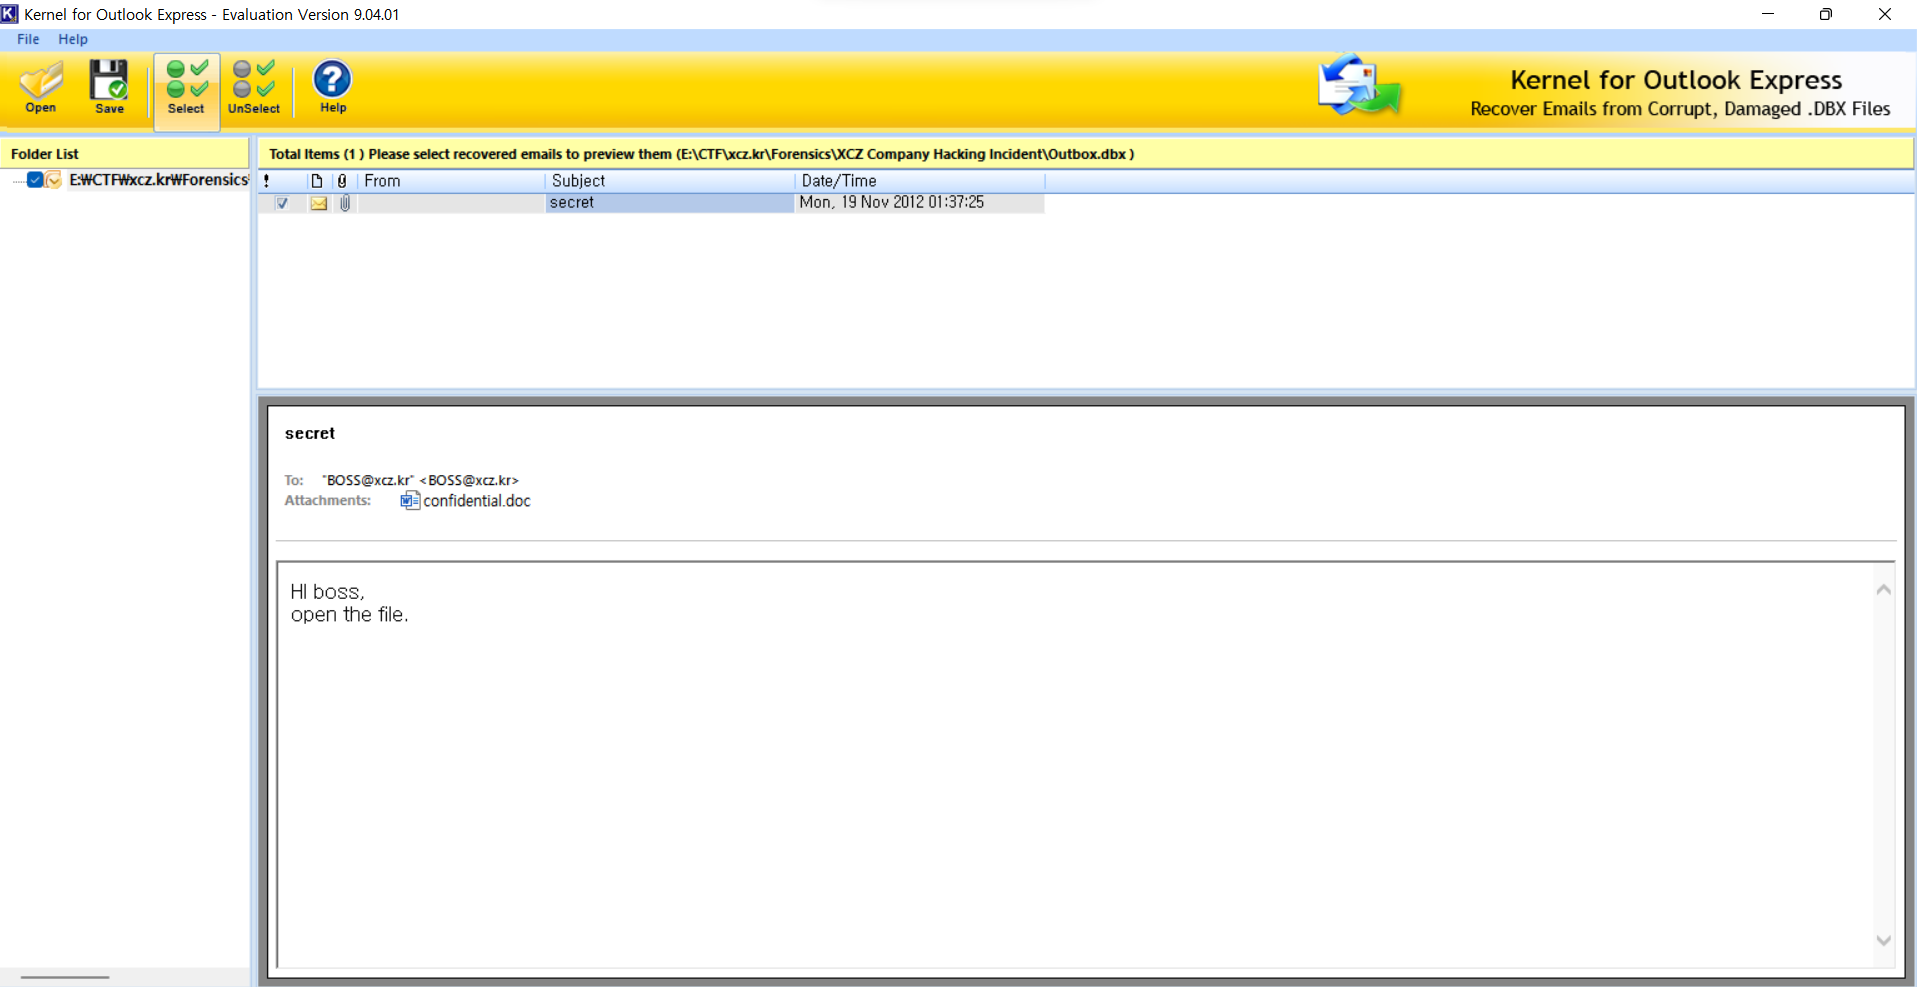Image resolution: width=1917 pixels, height=987 pixels.
Task: Click the message body scroll up arrow
Action: [1883, 590]
